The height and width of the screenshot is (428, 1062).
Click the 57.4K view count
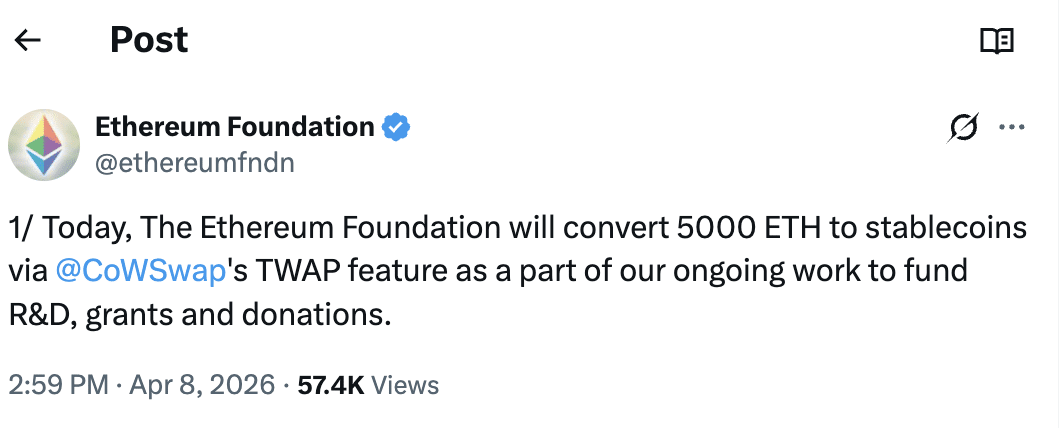point(331,385)
